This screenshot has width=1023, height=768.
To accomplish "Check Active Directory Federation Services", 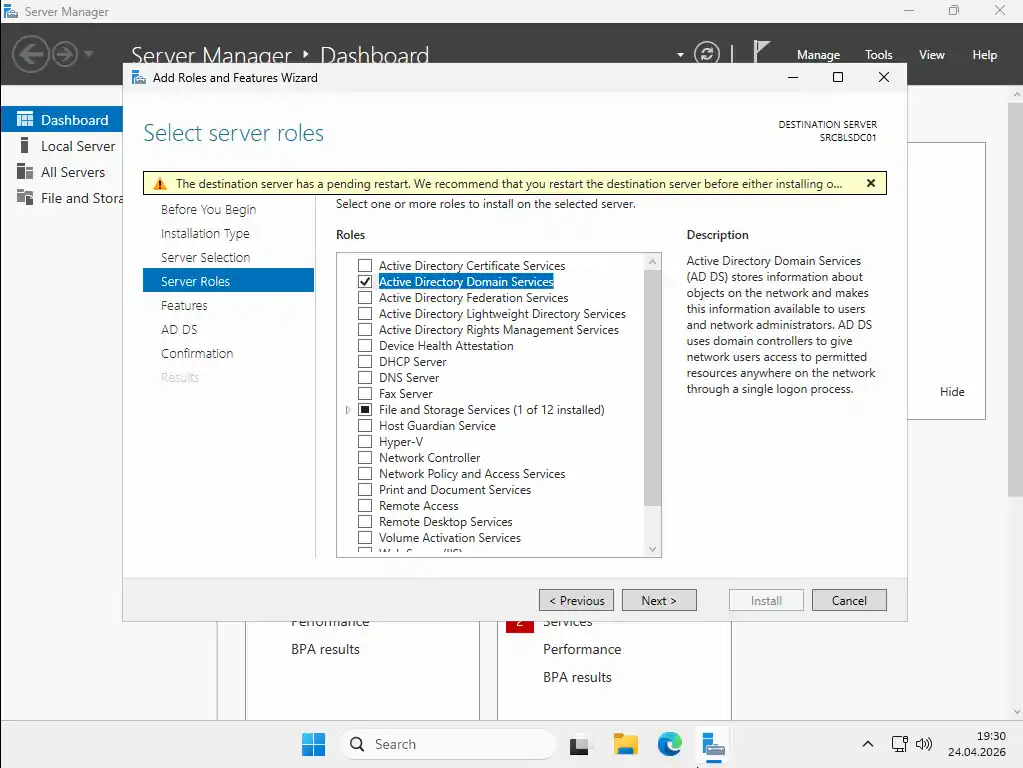I will (x=365, y=298).
